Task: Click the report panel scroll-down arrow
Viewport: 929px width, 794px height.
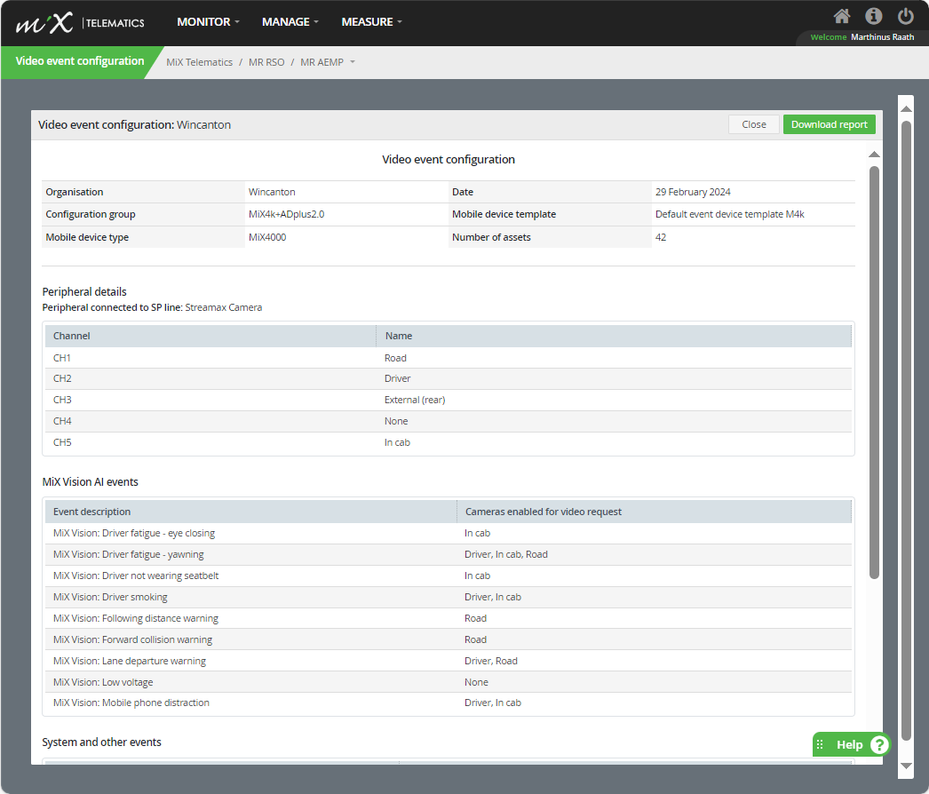Action: pyautogui.click(x=906, y=766)
